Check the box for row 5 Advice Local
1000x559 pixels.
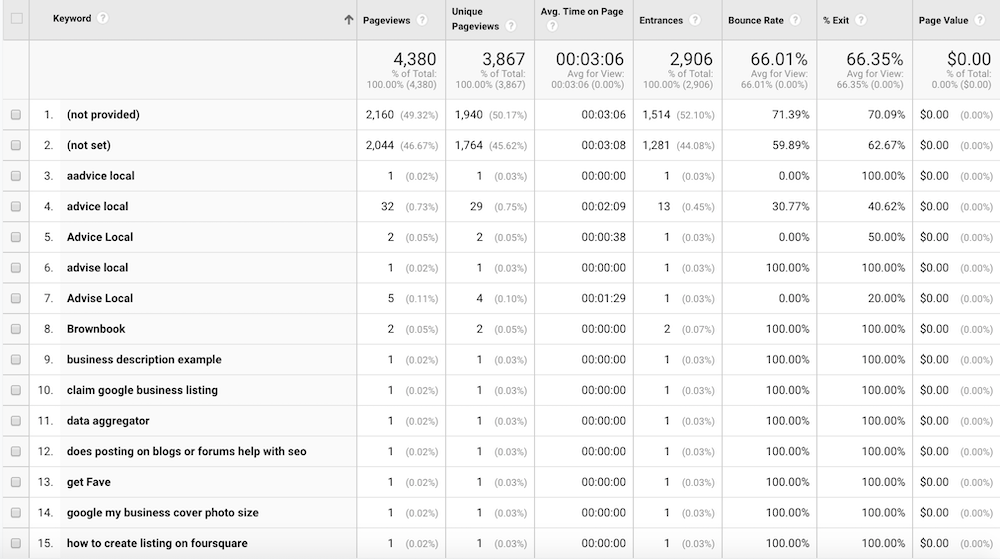[x=16, y=237]
